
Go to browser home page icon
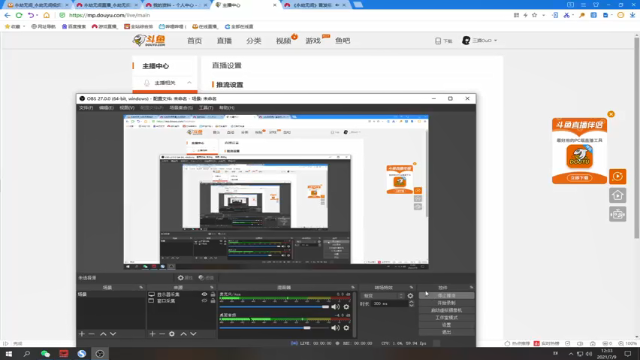point(47,15)
